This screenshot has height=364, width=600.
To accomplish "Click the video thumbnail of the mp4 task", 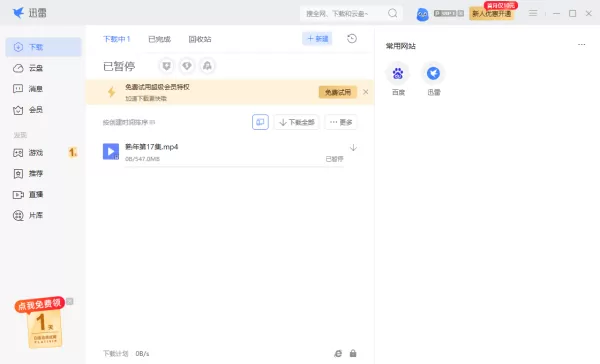I will pyautogui.click(x=111, y=151).
